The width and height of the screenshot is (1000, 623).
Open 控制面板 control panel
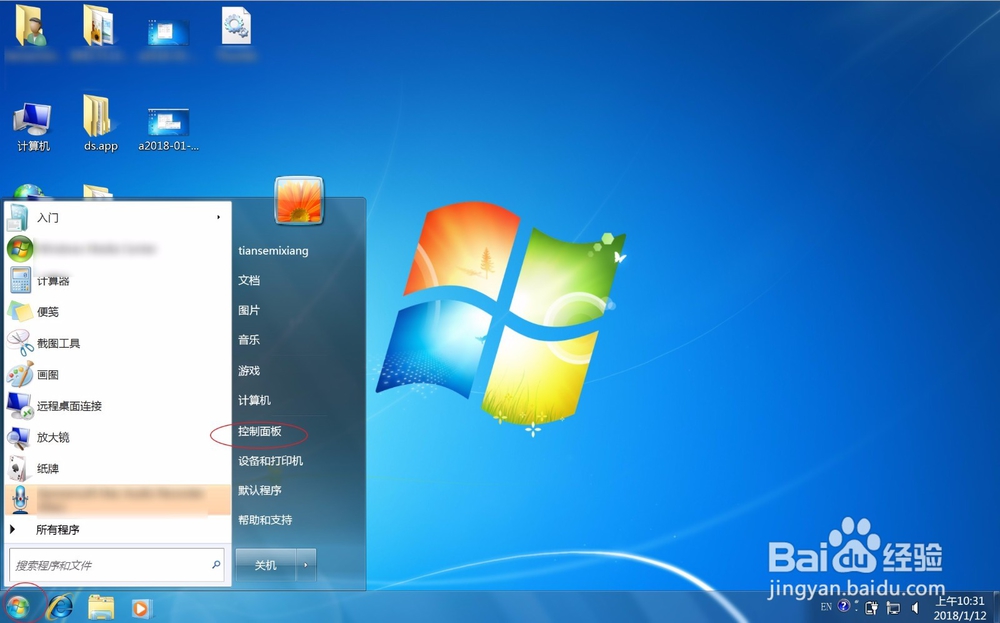tap(260, 431)
